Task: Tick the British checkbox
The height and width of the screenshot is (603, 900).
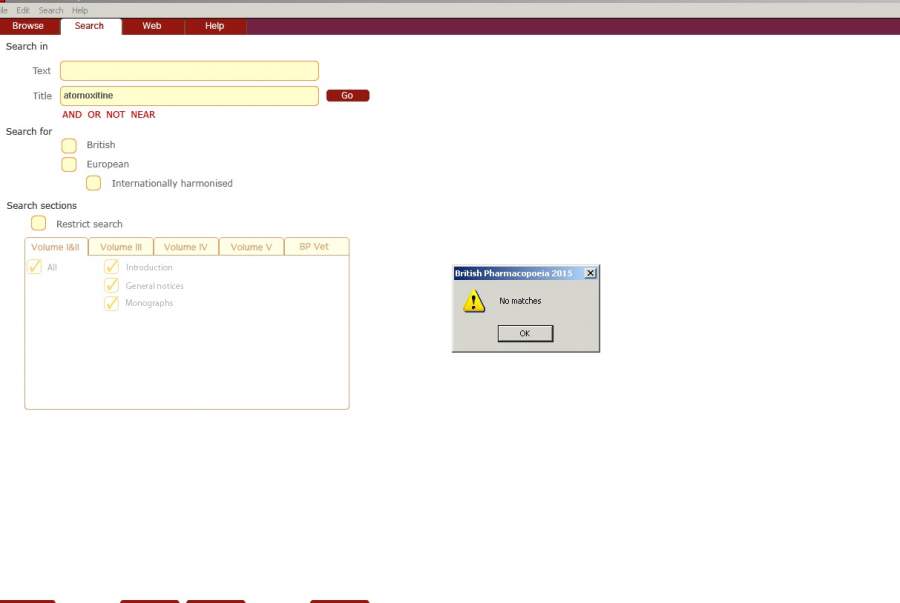Action: [69, 145]
